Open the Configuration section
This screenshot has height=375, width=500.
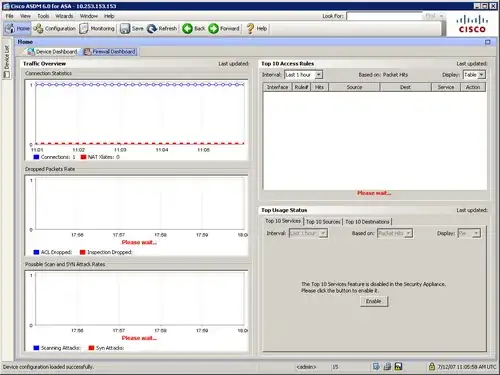[55, 29]
